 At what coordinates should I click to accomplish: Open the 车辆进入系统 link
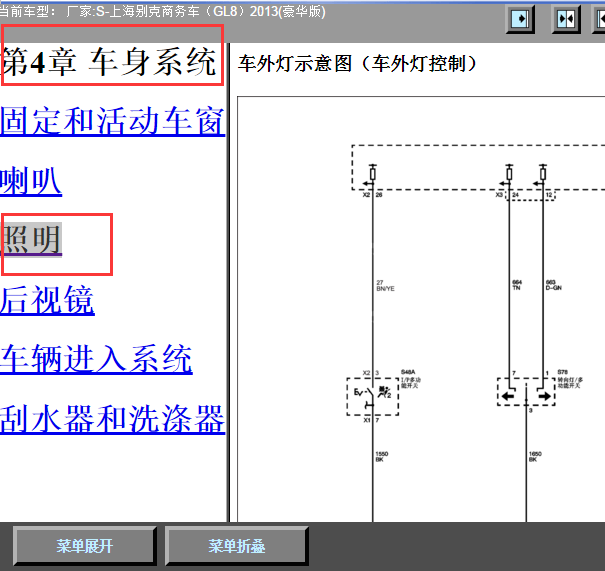[x=96, y=359]
